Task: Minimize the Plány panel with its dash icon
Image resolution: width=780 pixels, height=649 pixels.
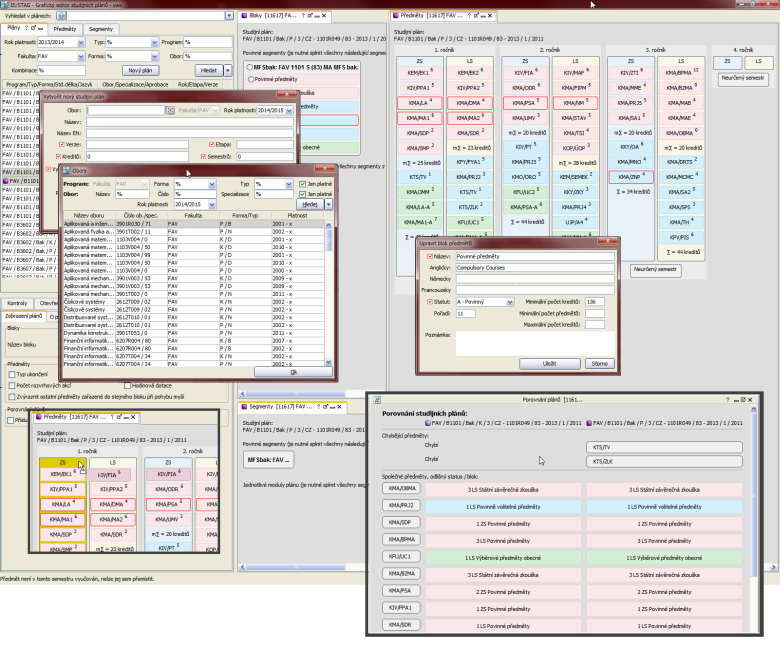Action: click(41, 28)
